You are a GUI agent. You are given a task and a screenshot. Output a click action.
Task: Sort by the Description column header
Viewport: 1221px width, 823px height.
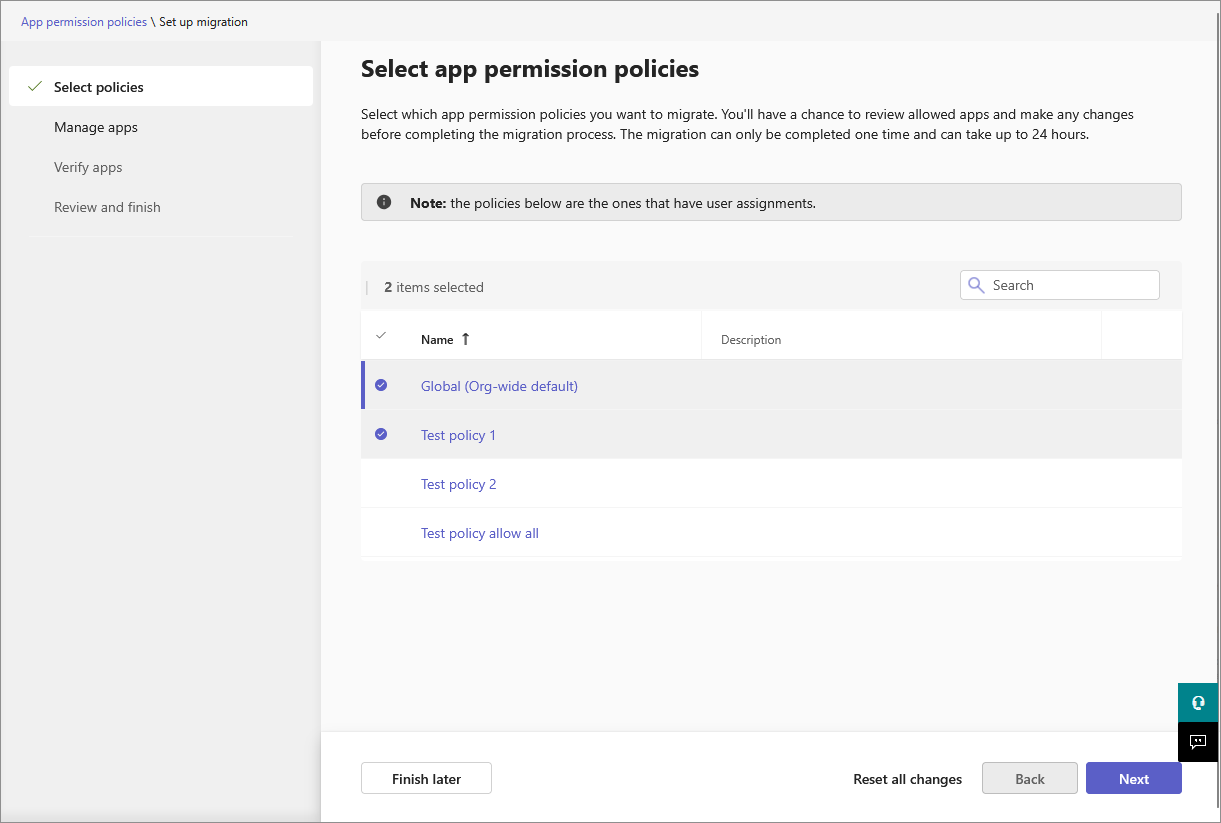coord(751,340)
